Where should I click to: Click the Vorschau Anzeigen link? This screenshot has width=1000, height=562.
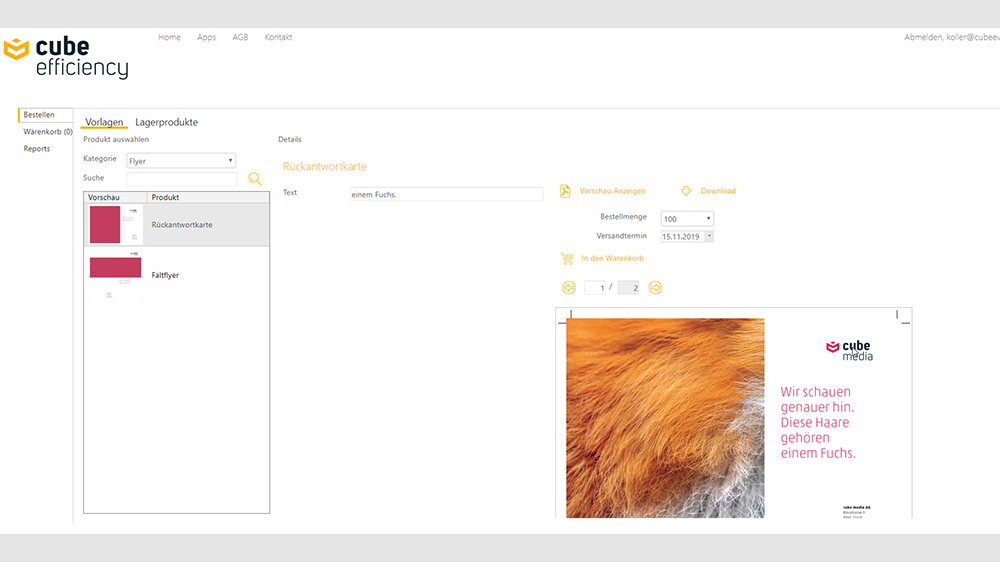tap(612, 191)
